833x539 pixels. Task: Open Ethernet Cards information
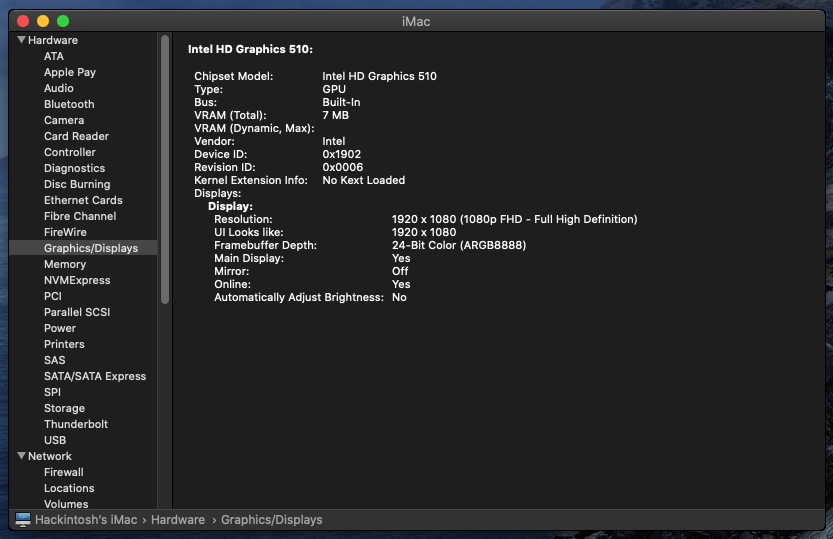pyautogui.click(x=83, y=200)
